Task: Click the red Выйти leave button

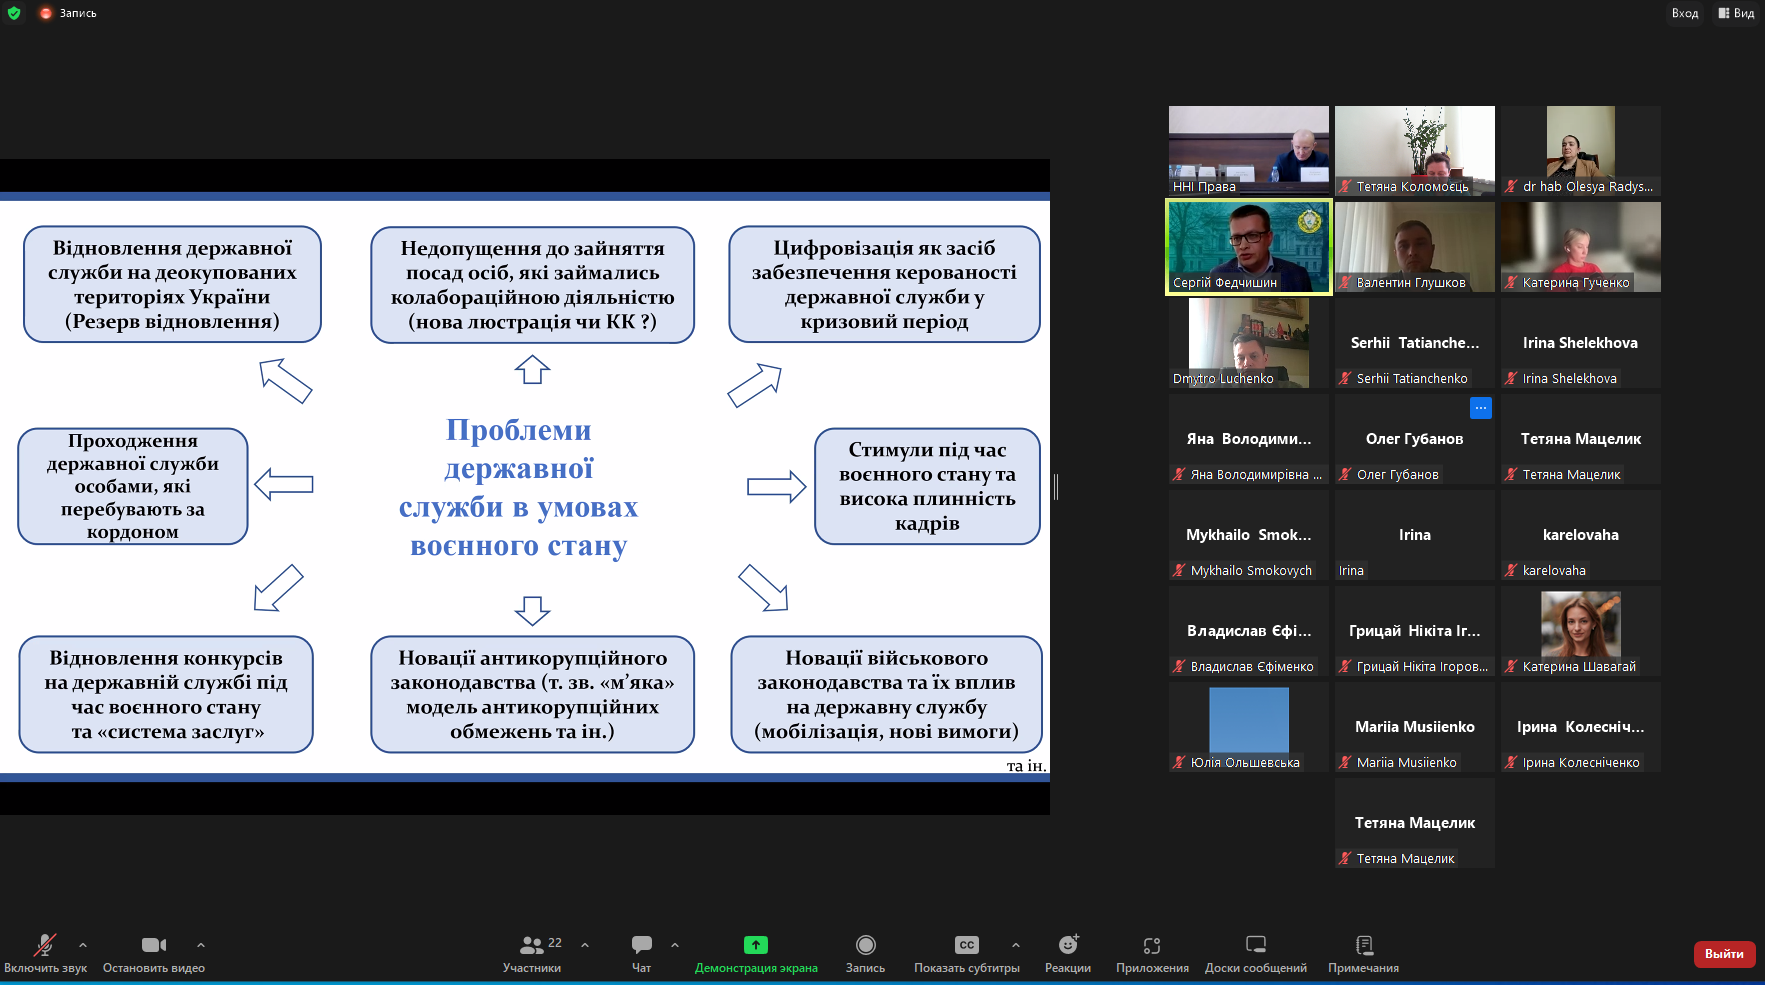Action: 1724,954
